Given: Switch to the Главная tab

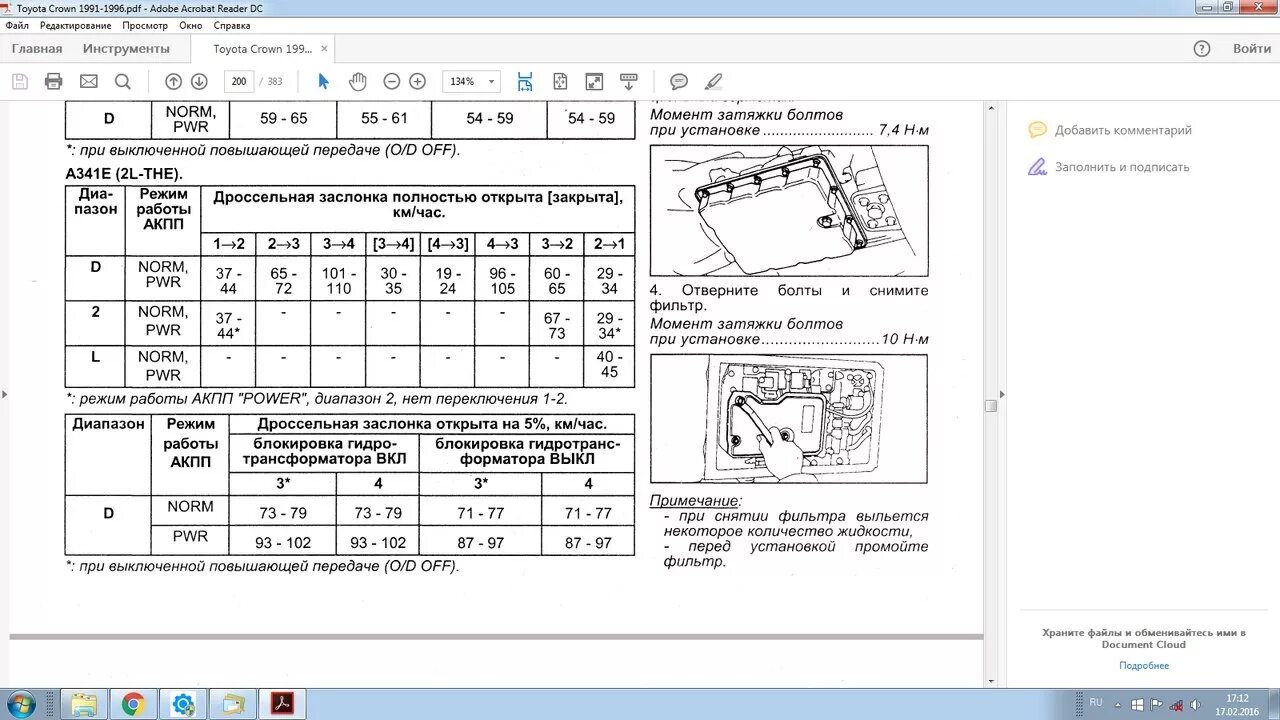Looking at the screenshot, I should point(36,48).
